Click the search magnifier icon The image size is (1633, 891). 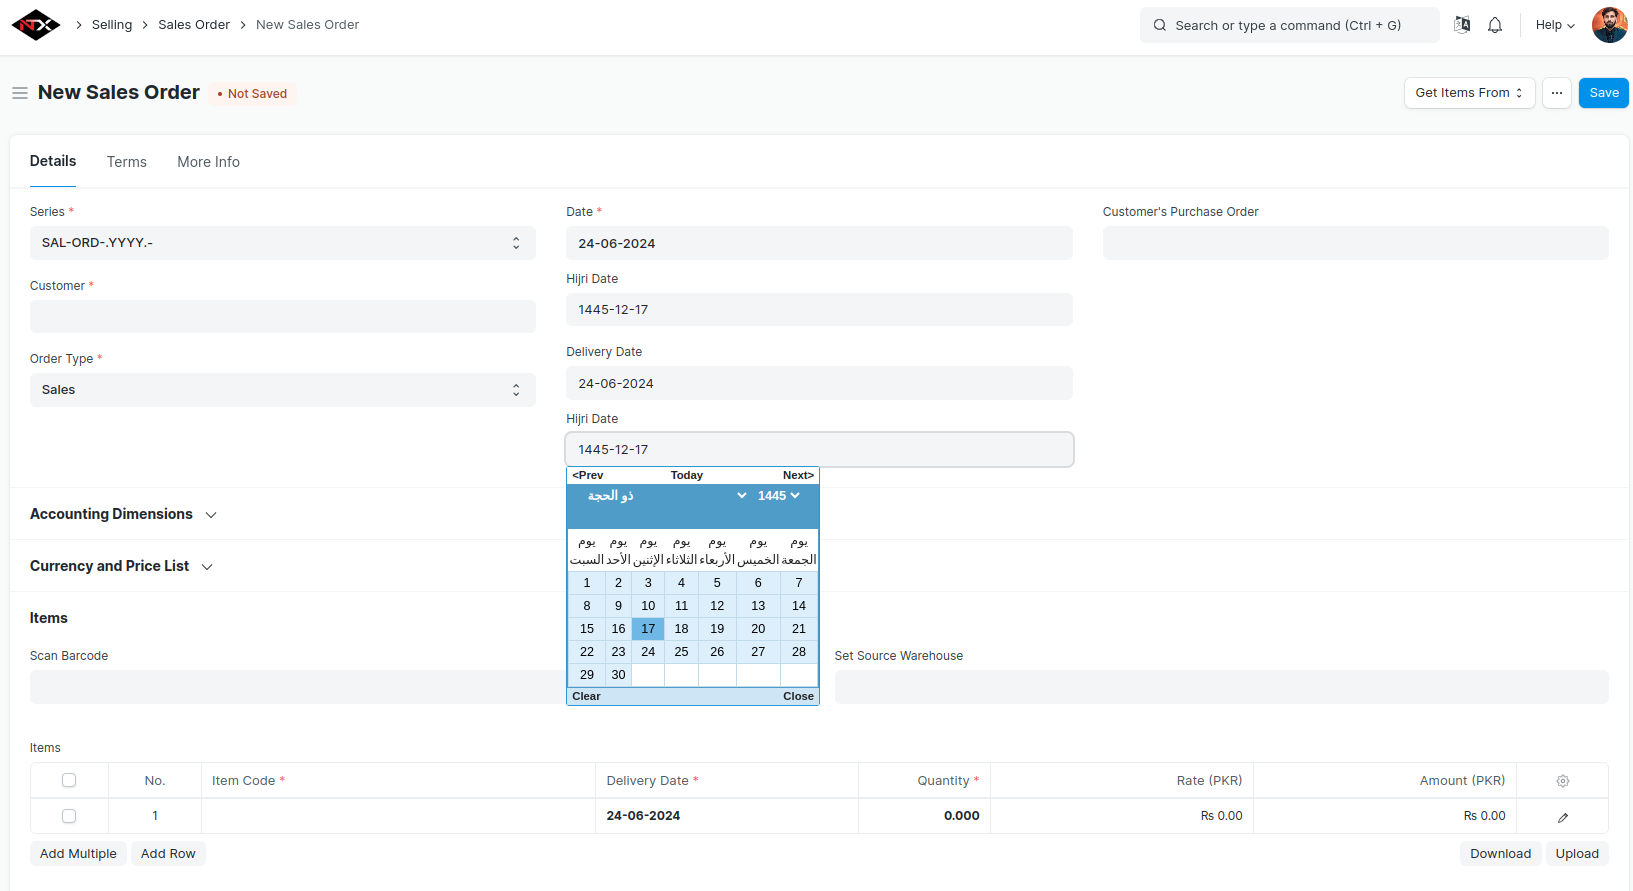click(1160, 25)
